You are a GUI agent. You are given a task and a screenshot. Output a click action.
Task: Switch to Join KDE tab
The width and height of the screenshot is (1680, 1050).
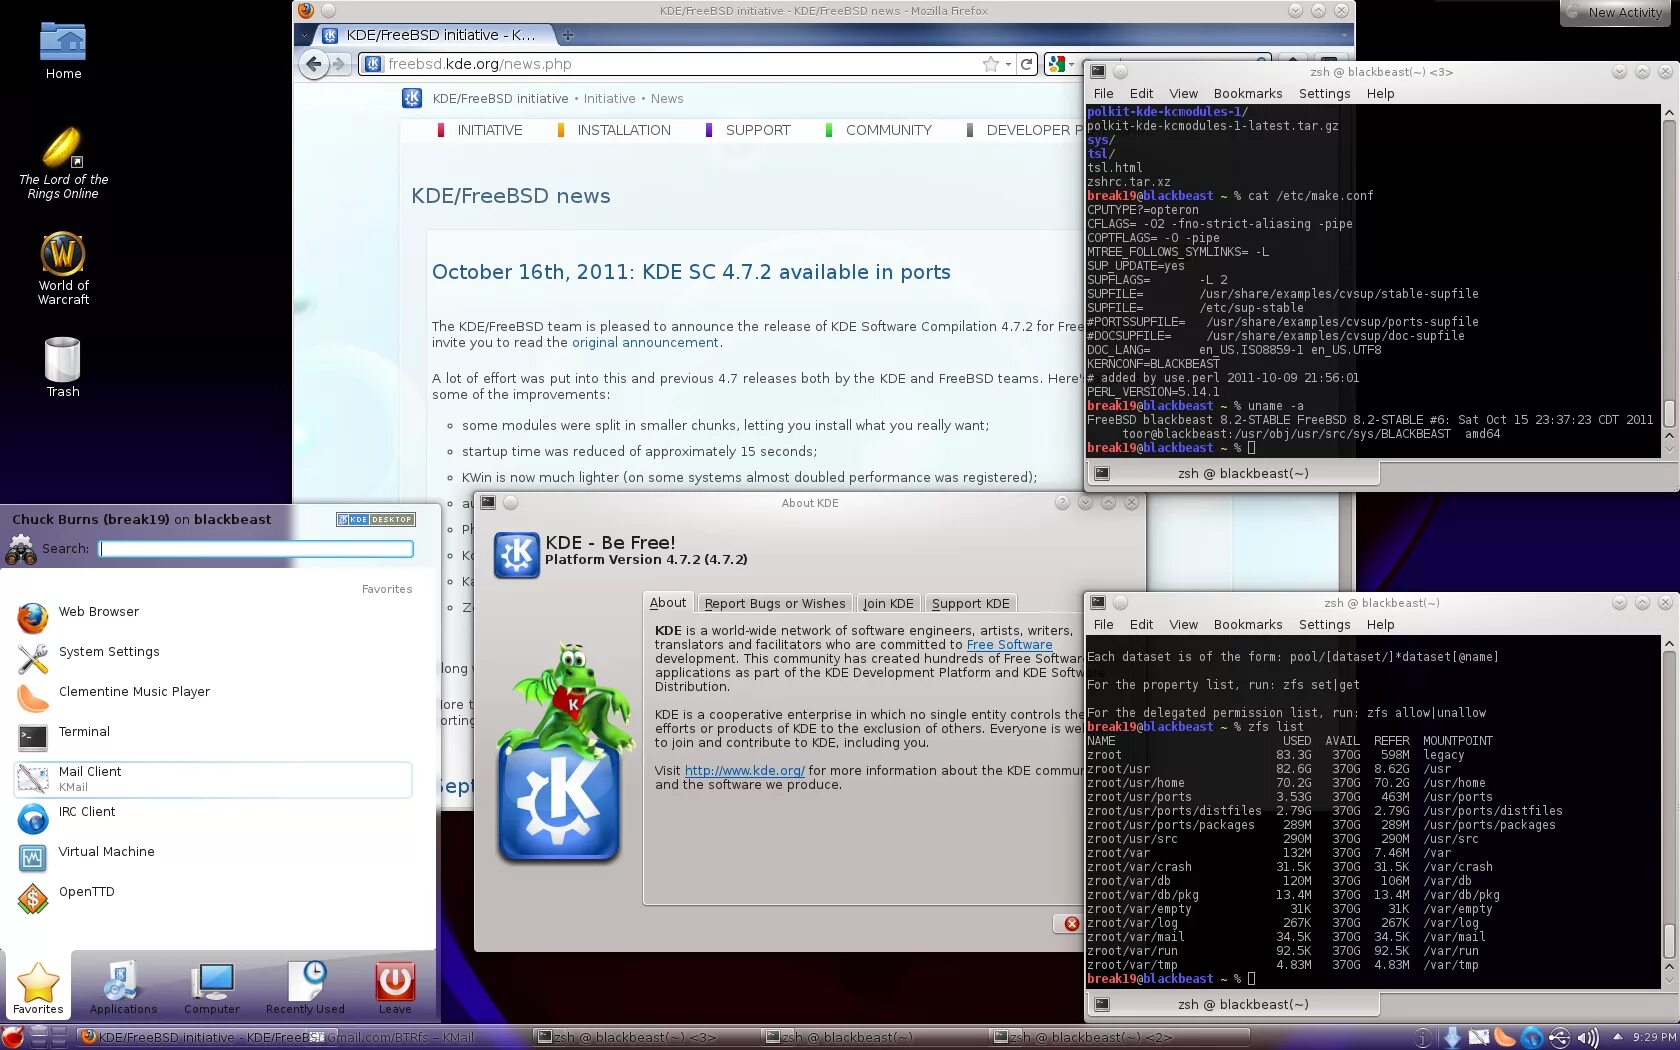(888, 603)
